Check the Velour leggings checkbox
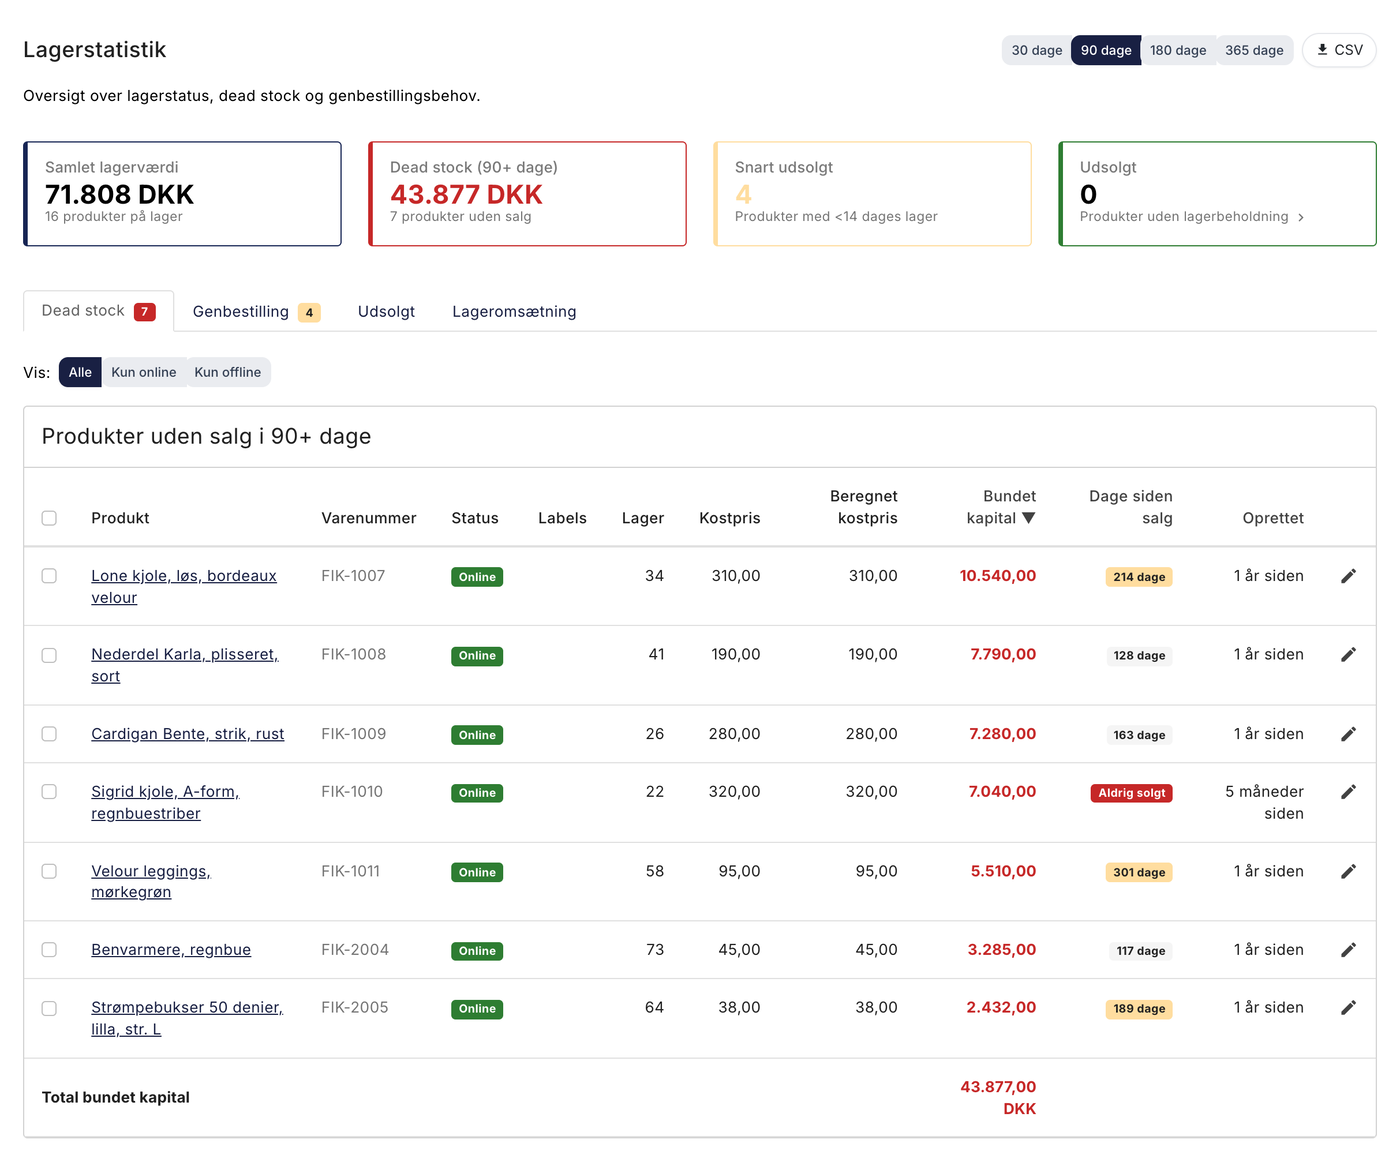The width and height of the screenshot is (1400, 1162). pos(49,871)
